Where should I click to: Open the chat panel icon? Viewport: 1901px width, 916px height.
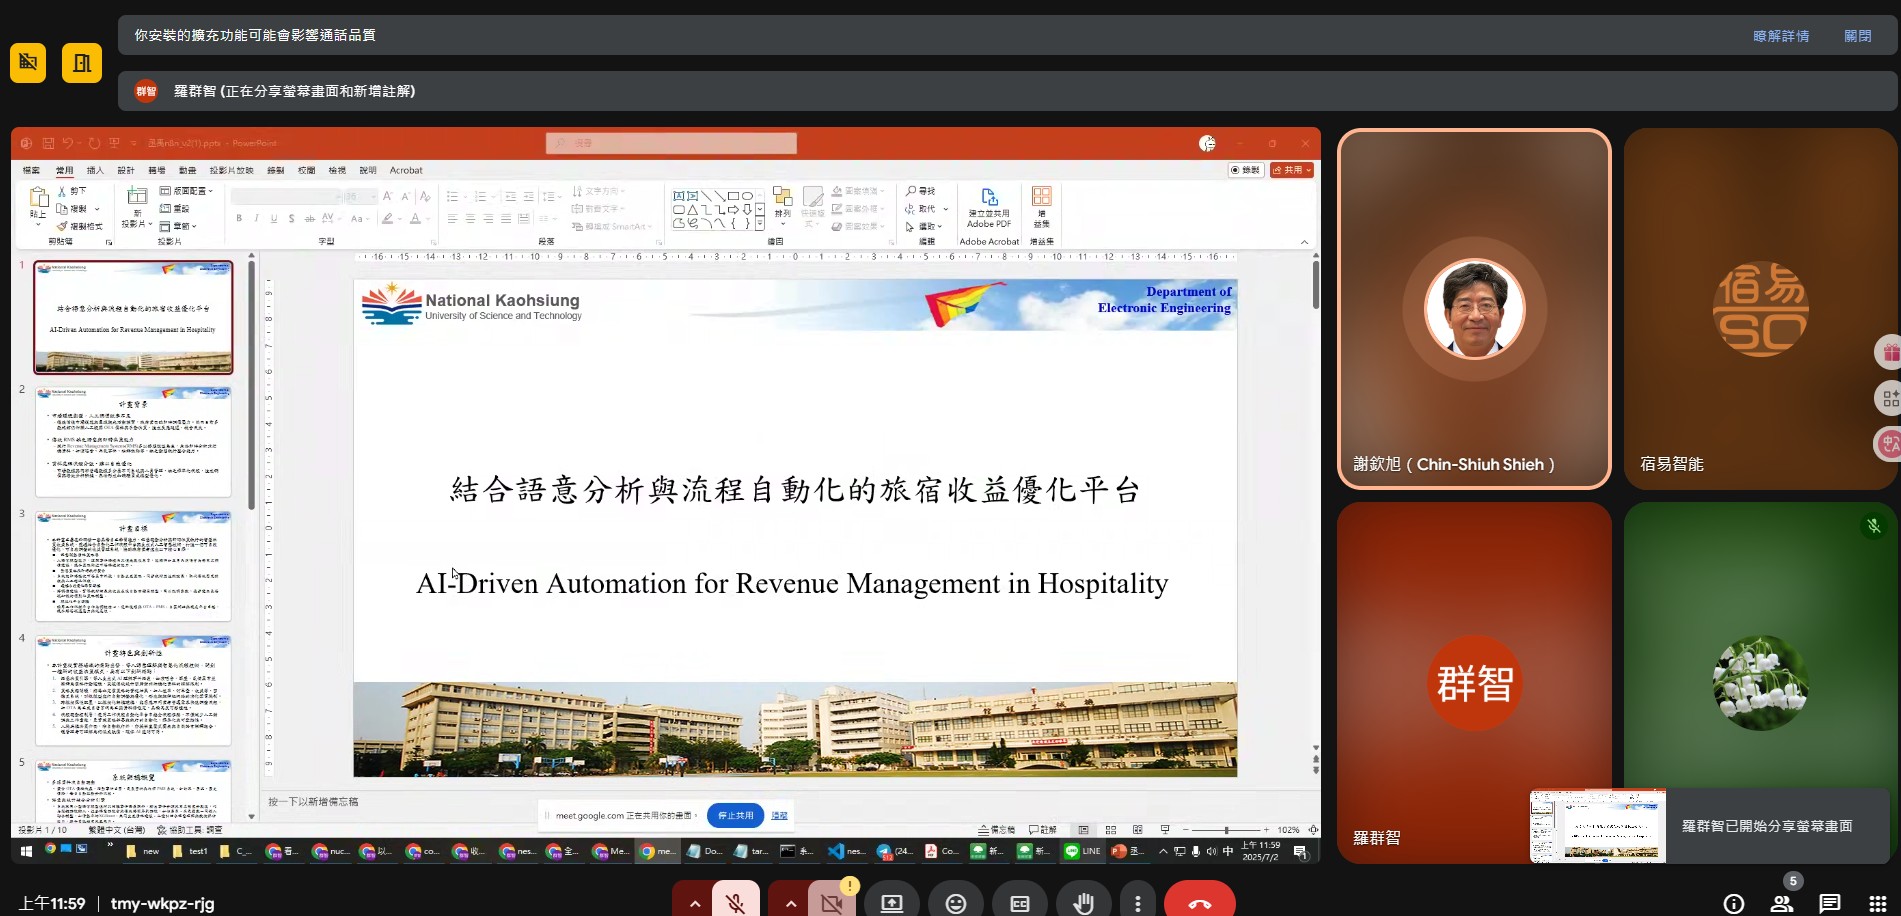coord(1829,903)
